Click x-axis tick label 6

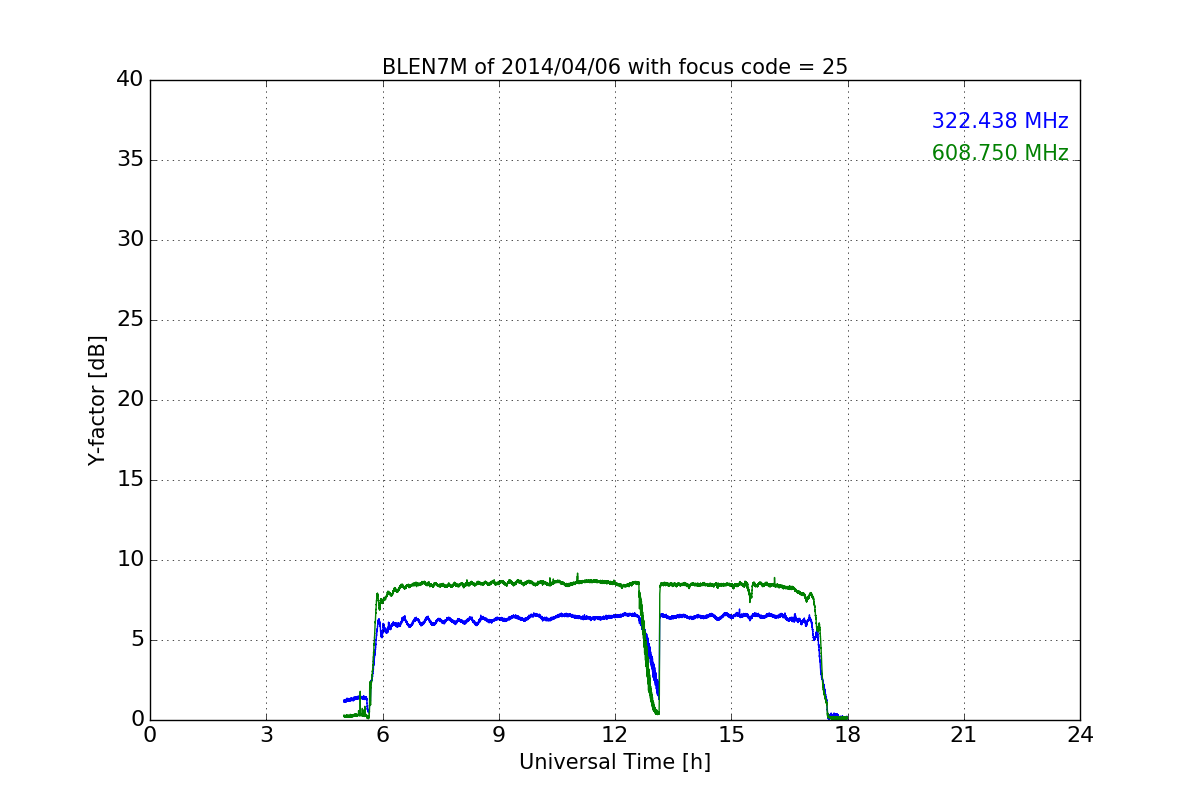382,734
